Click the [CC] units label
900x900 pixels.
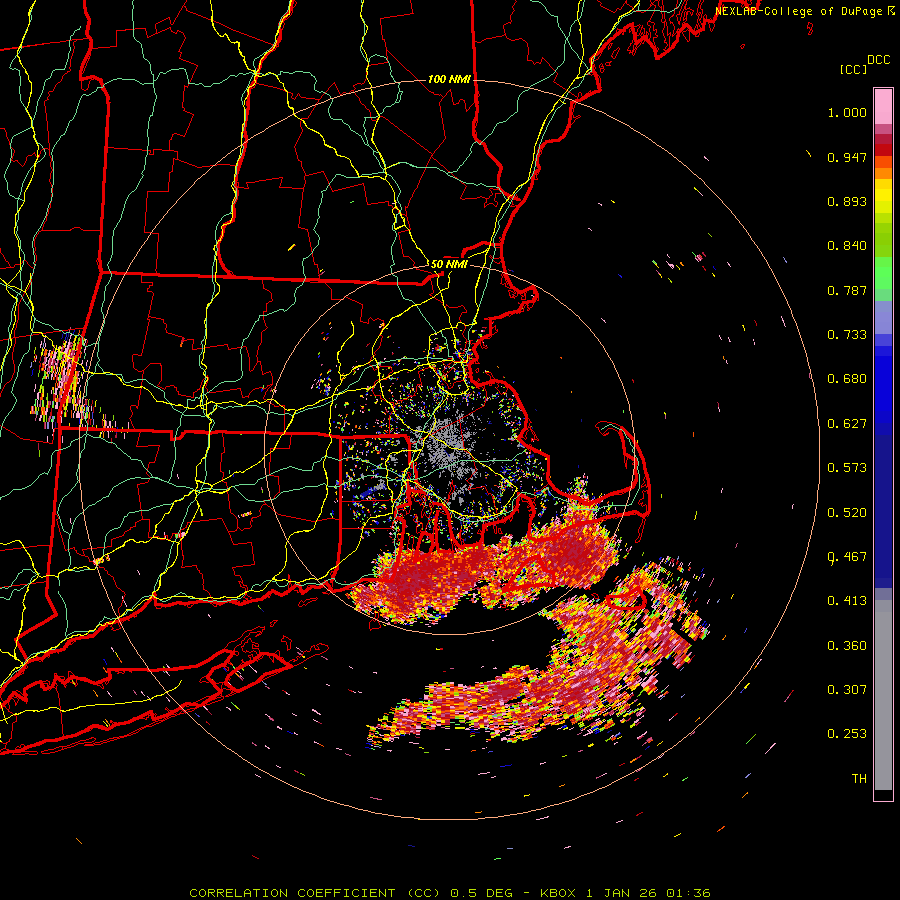click(x=853, y=69)
